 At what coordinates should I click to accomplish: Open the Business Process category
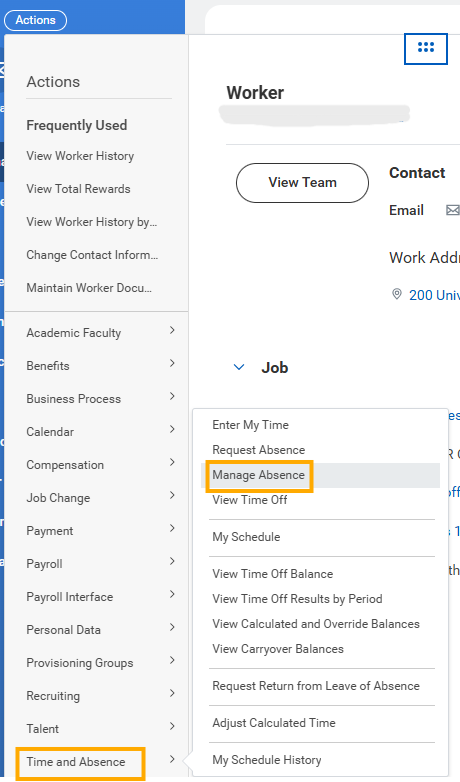click(x=74, y=399)
